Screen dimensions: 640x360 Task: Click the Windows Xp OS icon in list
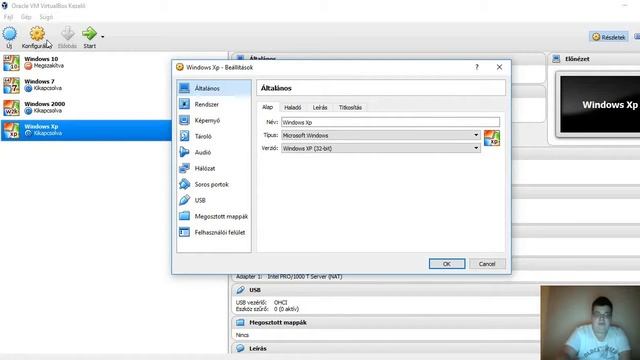tap(11, 130)
